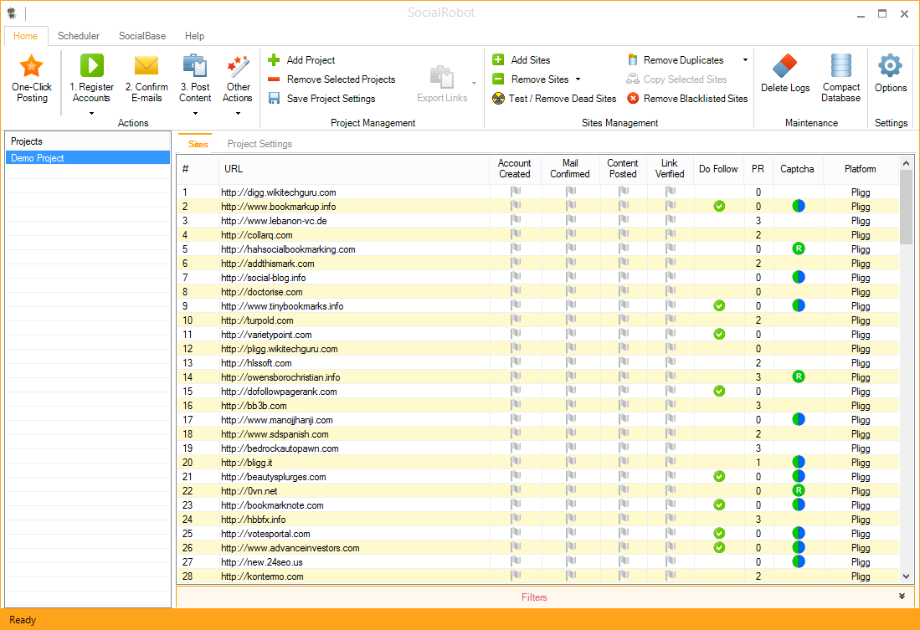Click the Compact Database icon
The image size is (920, 630).
coord(841,66)
